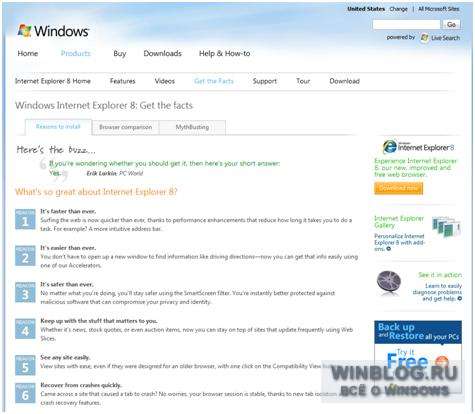Click the Windows logo flag icon

point(24,31)
